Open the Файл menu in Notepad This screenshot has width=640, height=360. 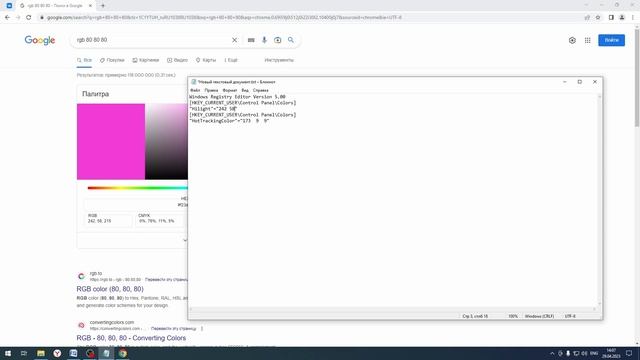[x=195, y=90]
